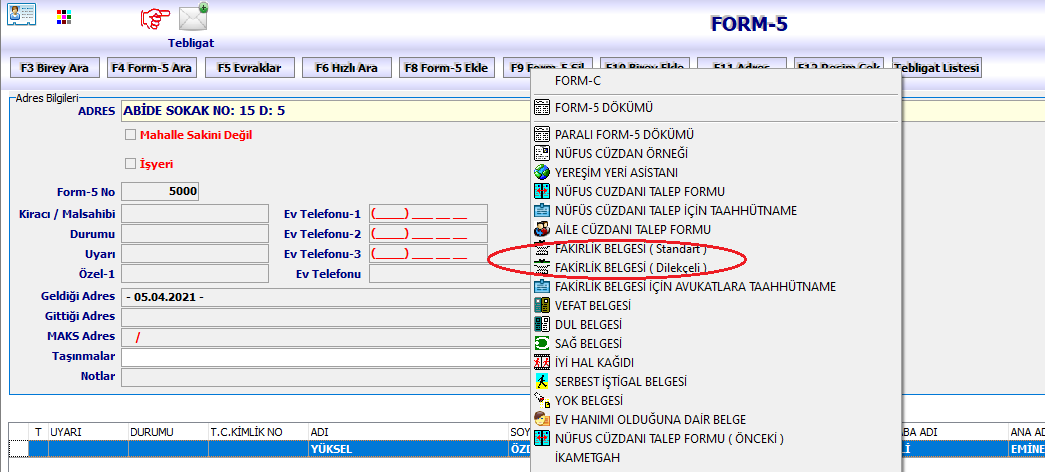This screenshot has height=472, width=1045.
Task: Click İKAMETGAH menu entry
Action: point(588,457)
